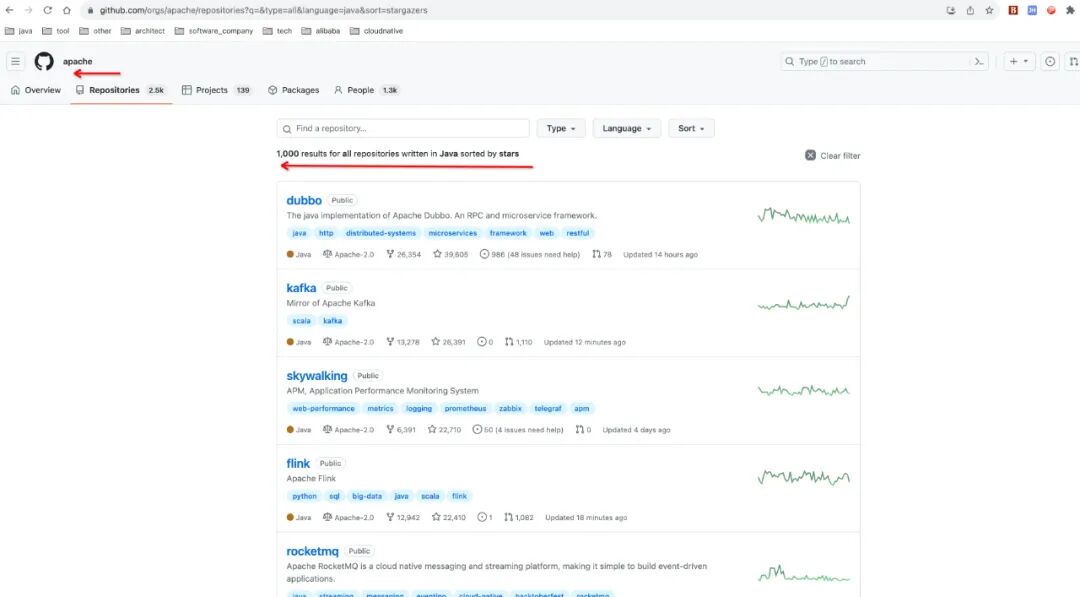Focus the Find a repository field
Viewport: 1080px width, 597px height.
[x=403, y=128]
